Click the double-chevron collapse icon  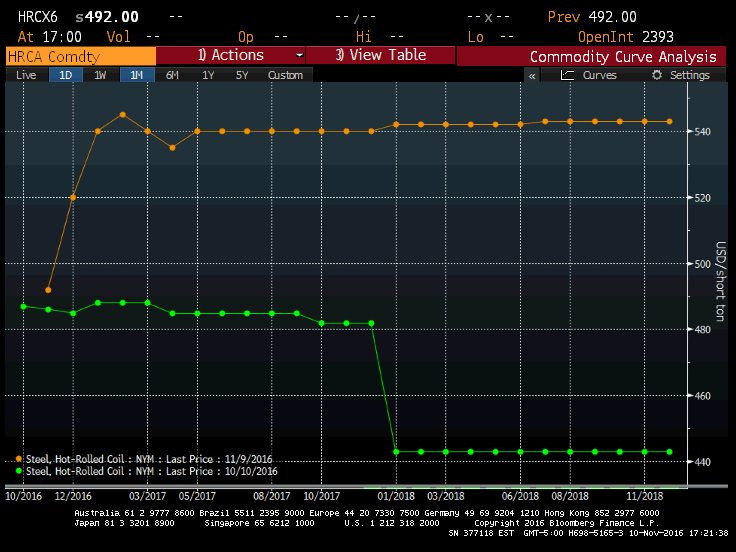click(x=532, y=75)
